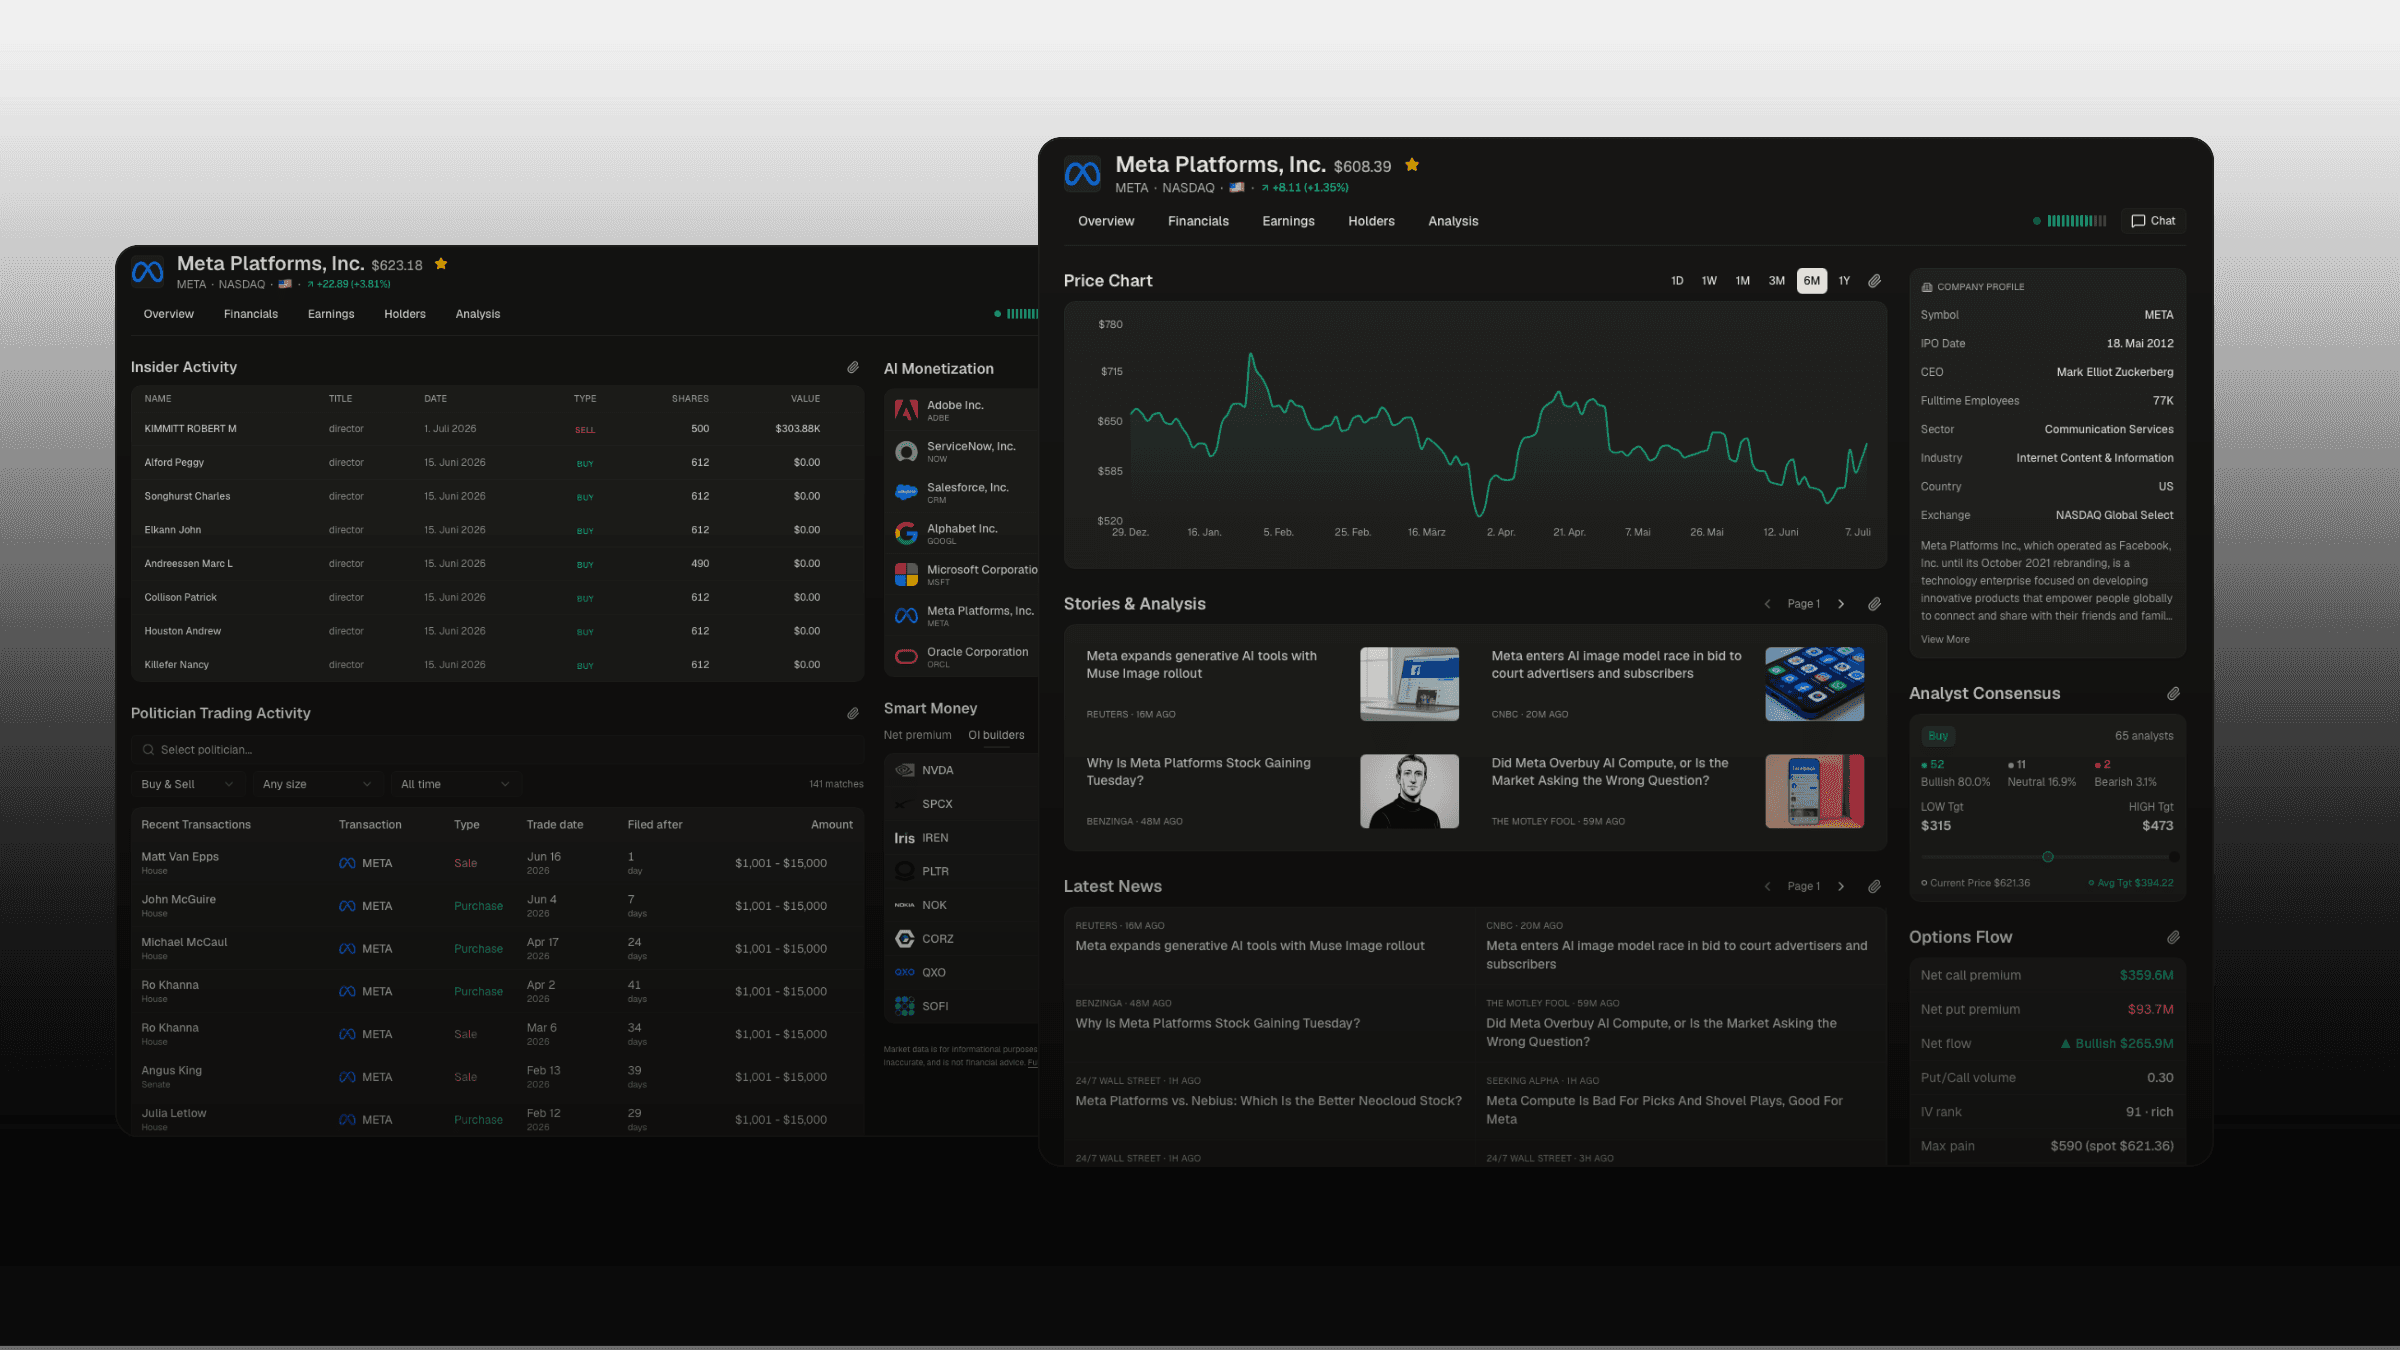Open news Meta Compute Is Bad For Picks article
The image size is (2400, 1350).
coord(1664,1111)
